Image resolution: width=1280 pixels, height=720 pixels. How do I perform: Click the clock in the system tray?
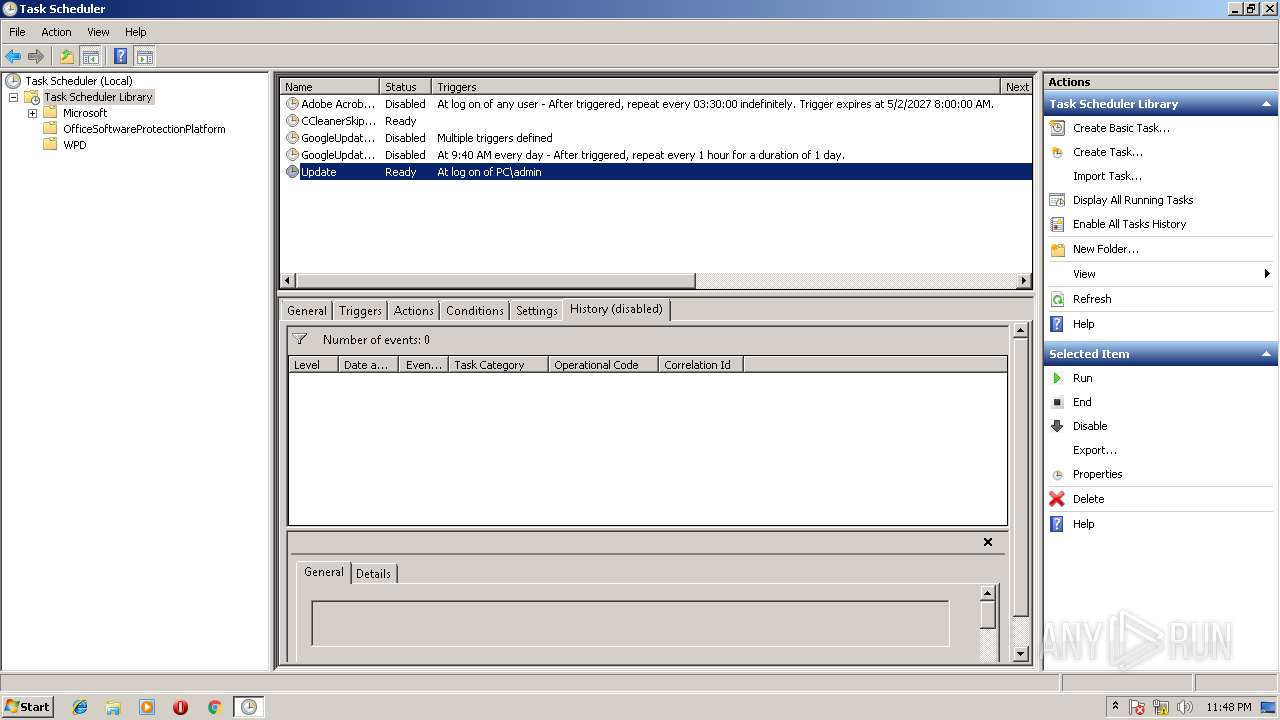(x=1228, y=707)
